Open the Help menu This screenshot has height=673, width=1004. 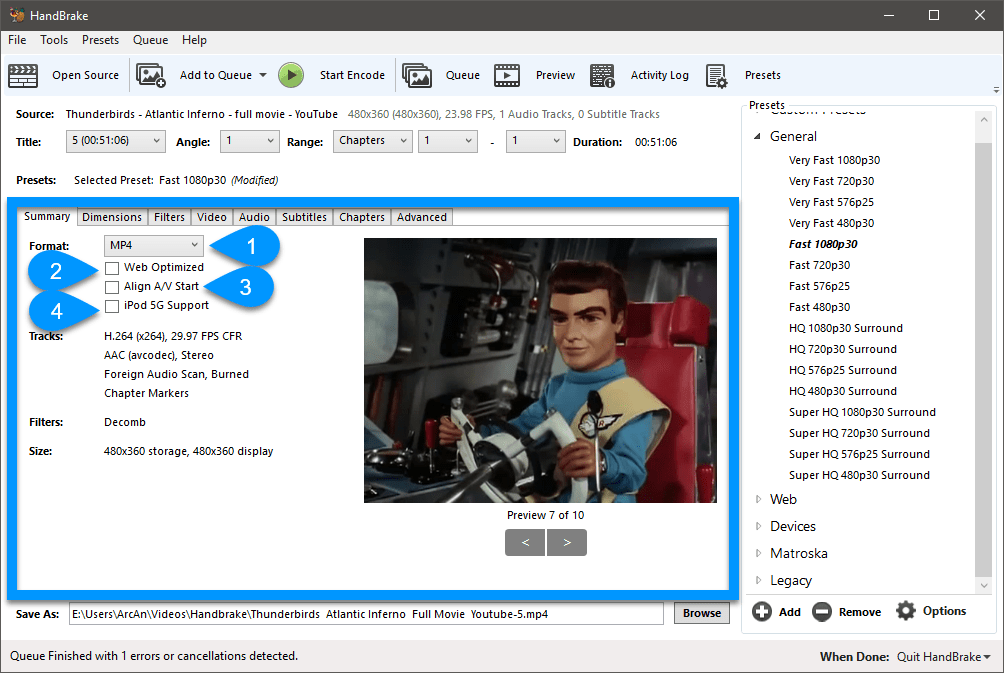[194, 40]
